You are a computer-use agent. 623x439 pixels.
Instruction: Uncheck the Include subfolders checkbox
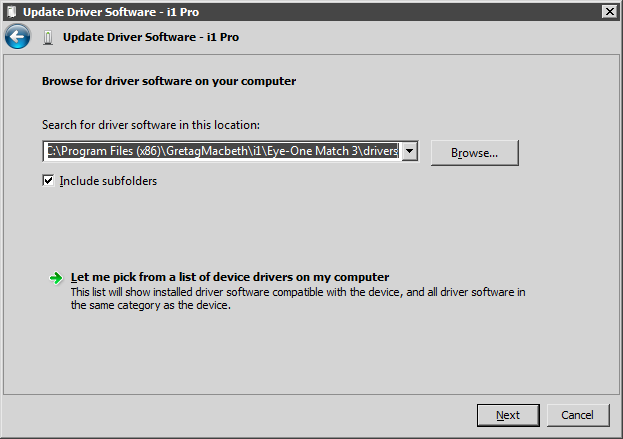[48, 181]
